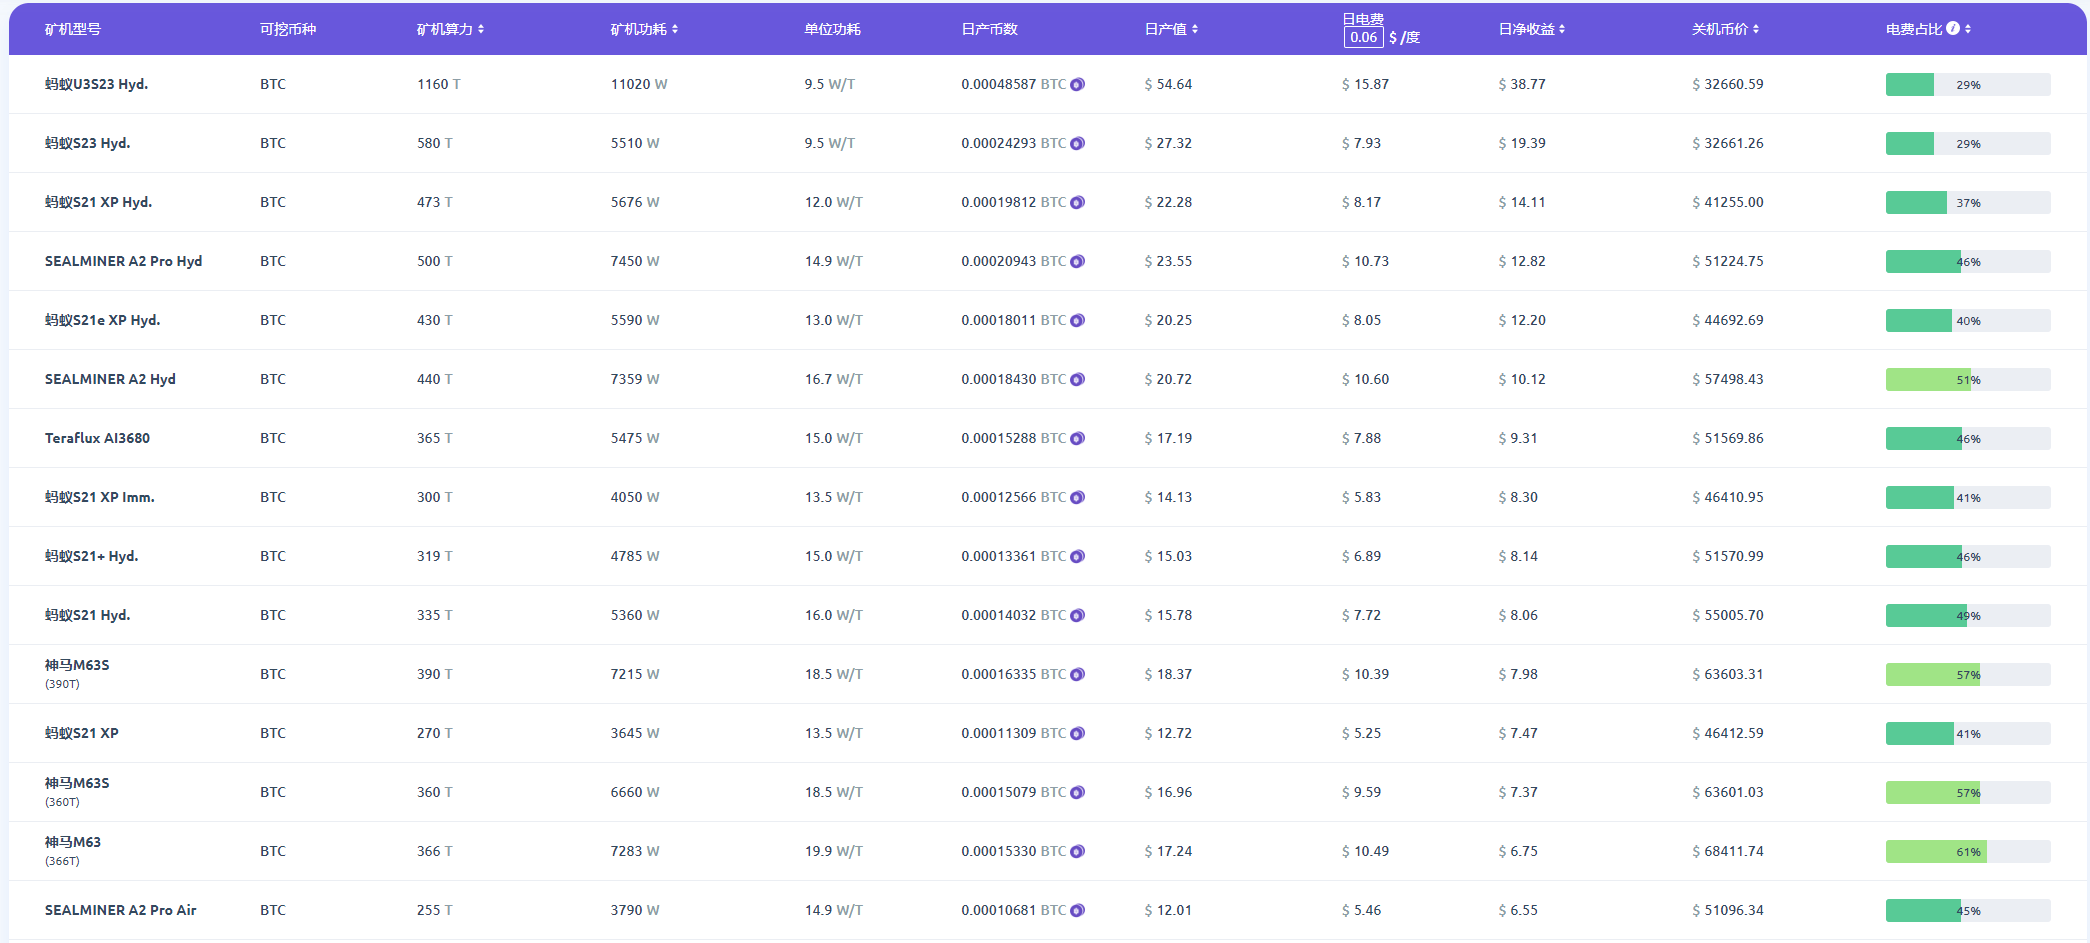This screenshot has height=943, width=2090.
Task: Open the 神马M63S (390T) miner details
Action: click(77, 666)
